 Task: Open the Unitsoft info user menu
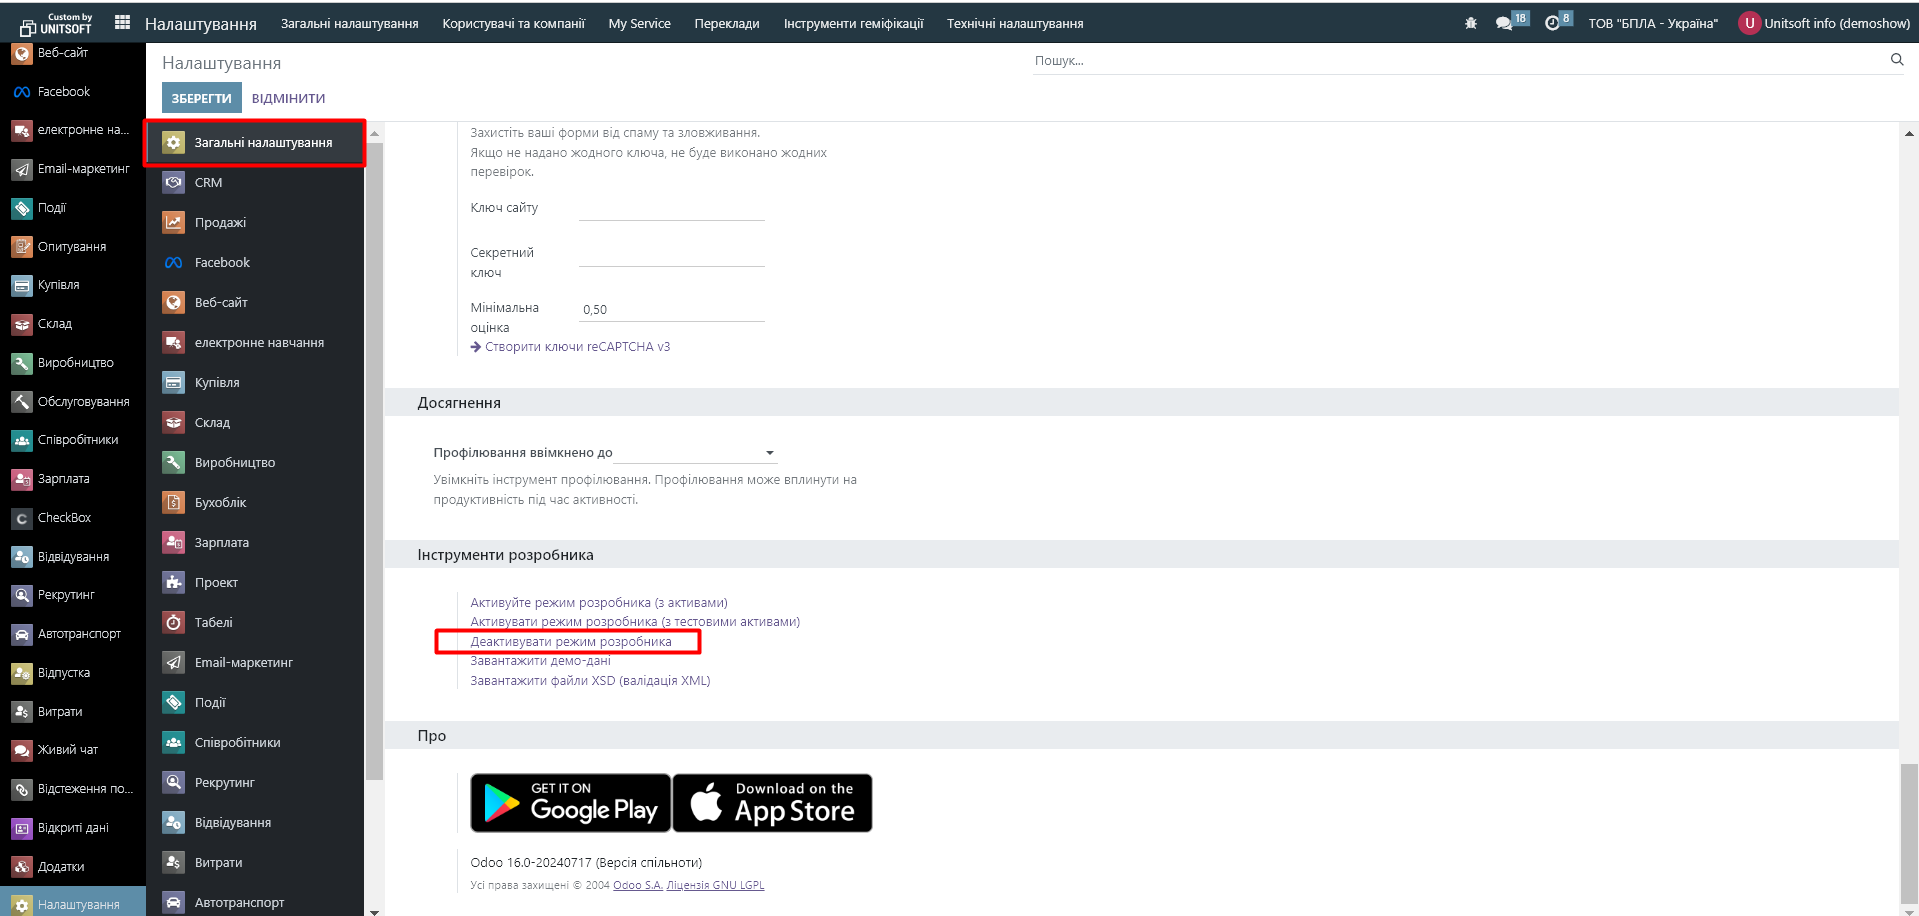1824,23
